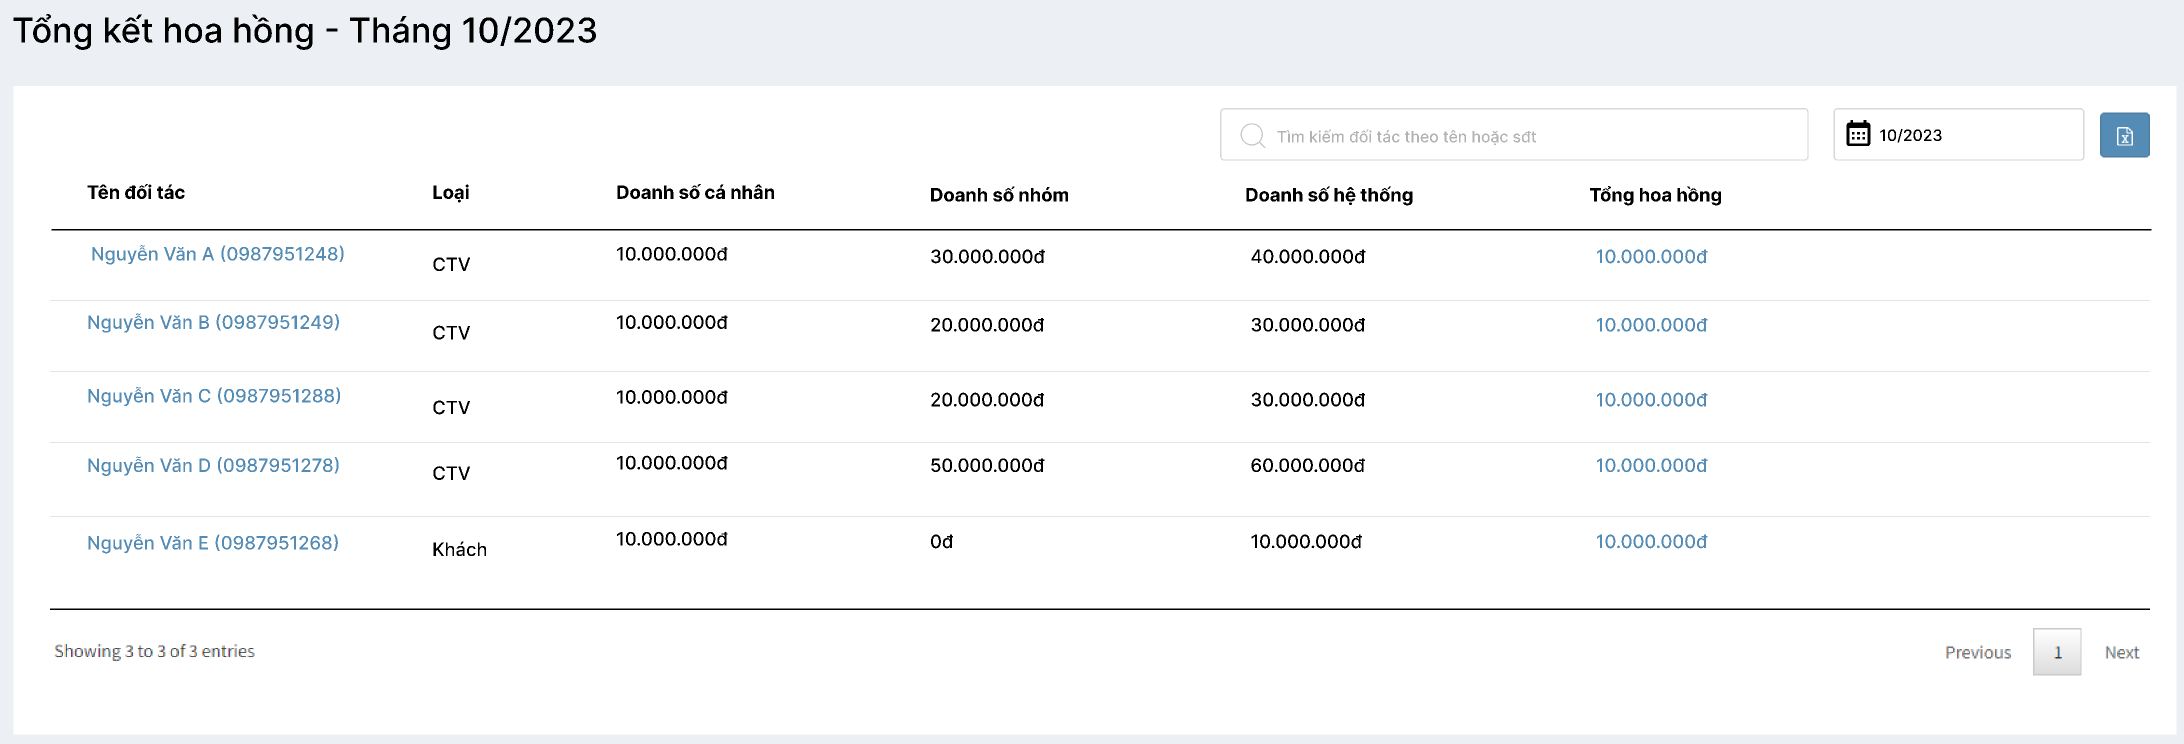Go to Previous page of entries

pyautogui.click(x=1977, y=652)
